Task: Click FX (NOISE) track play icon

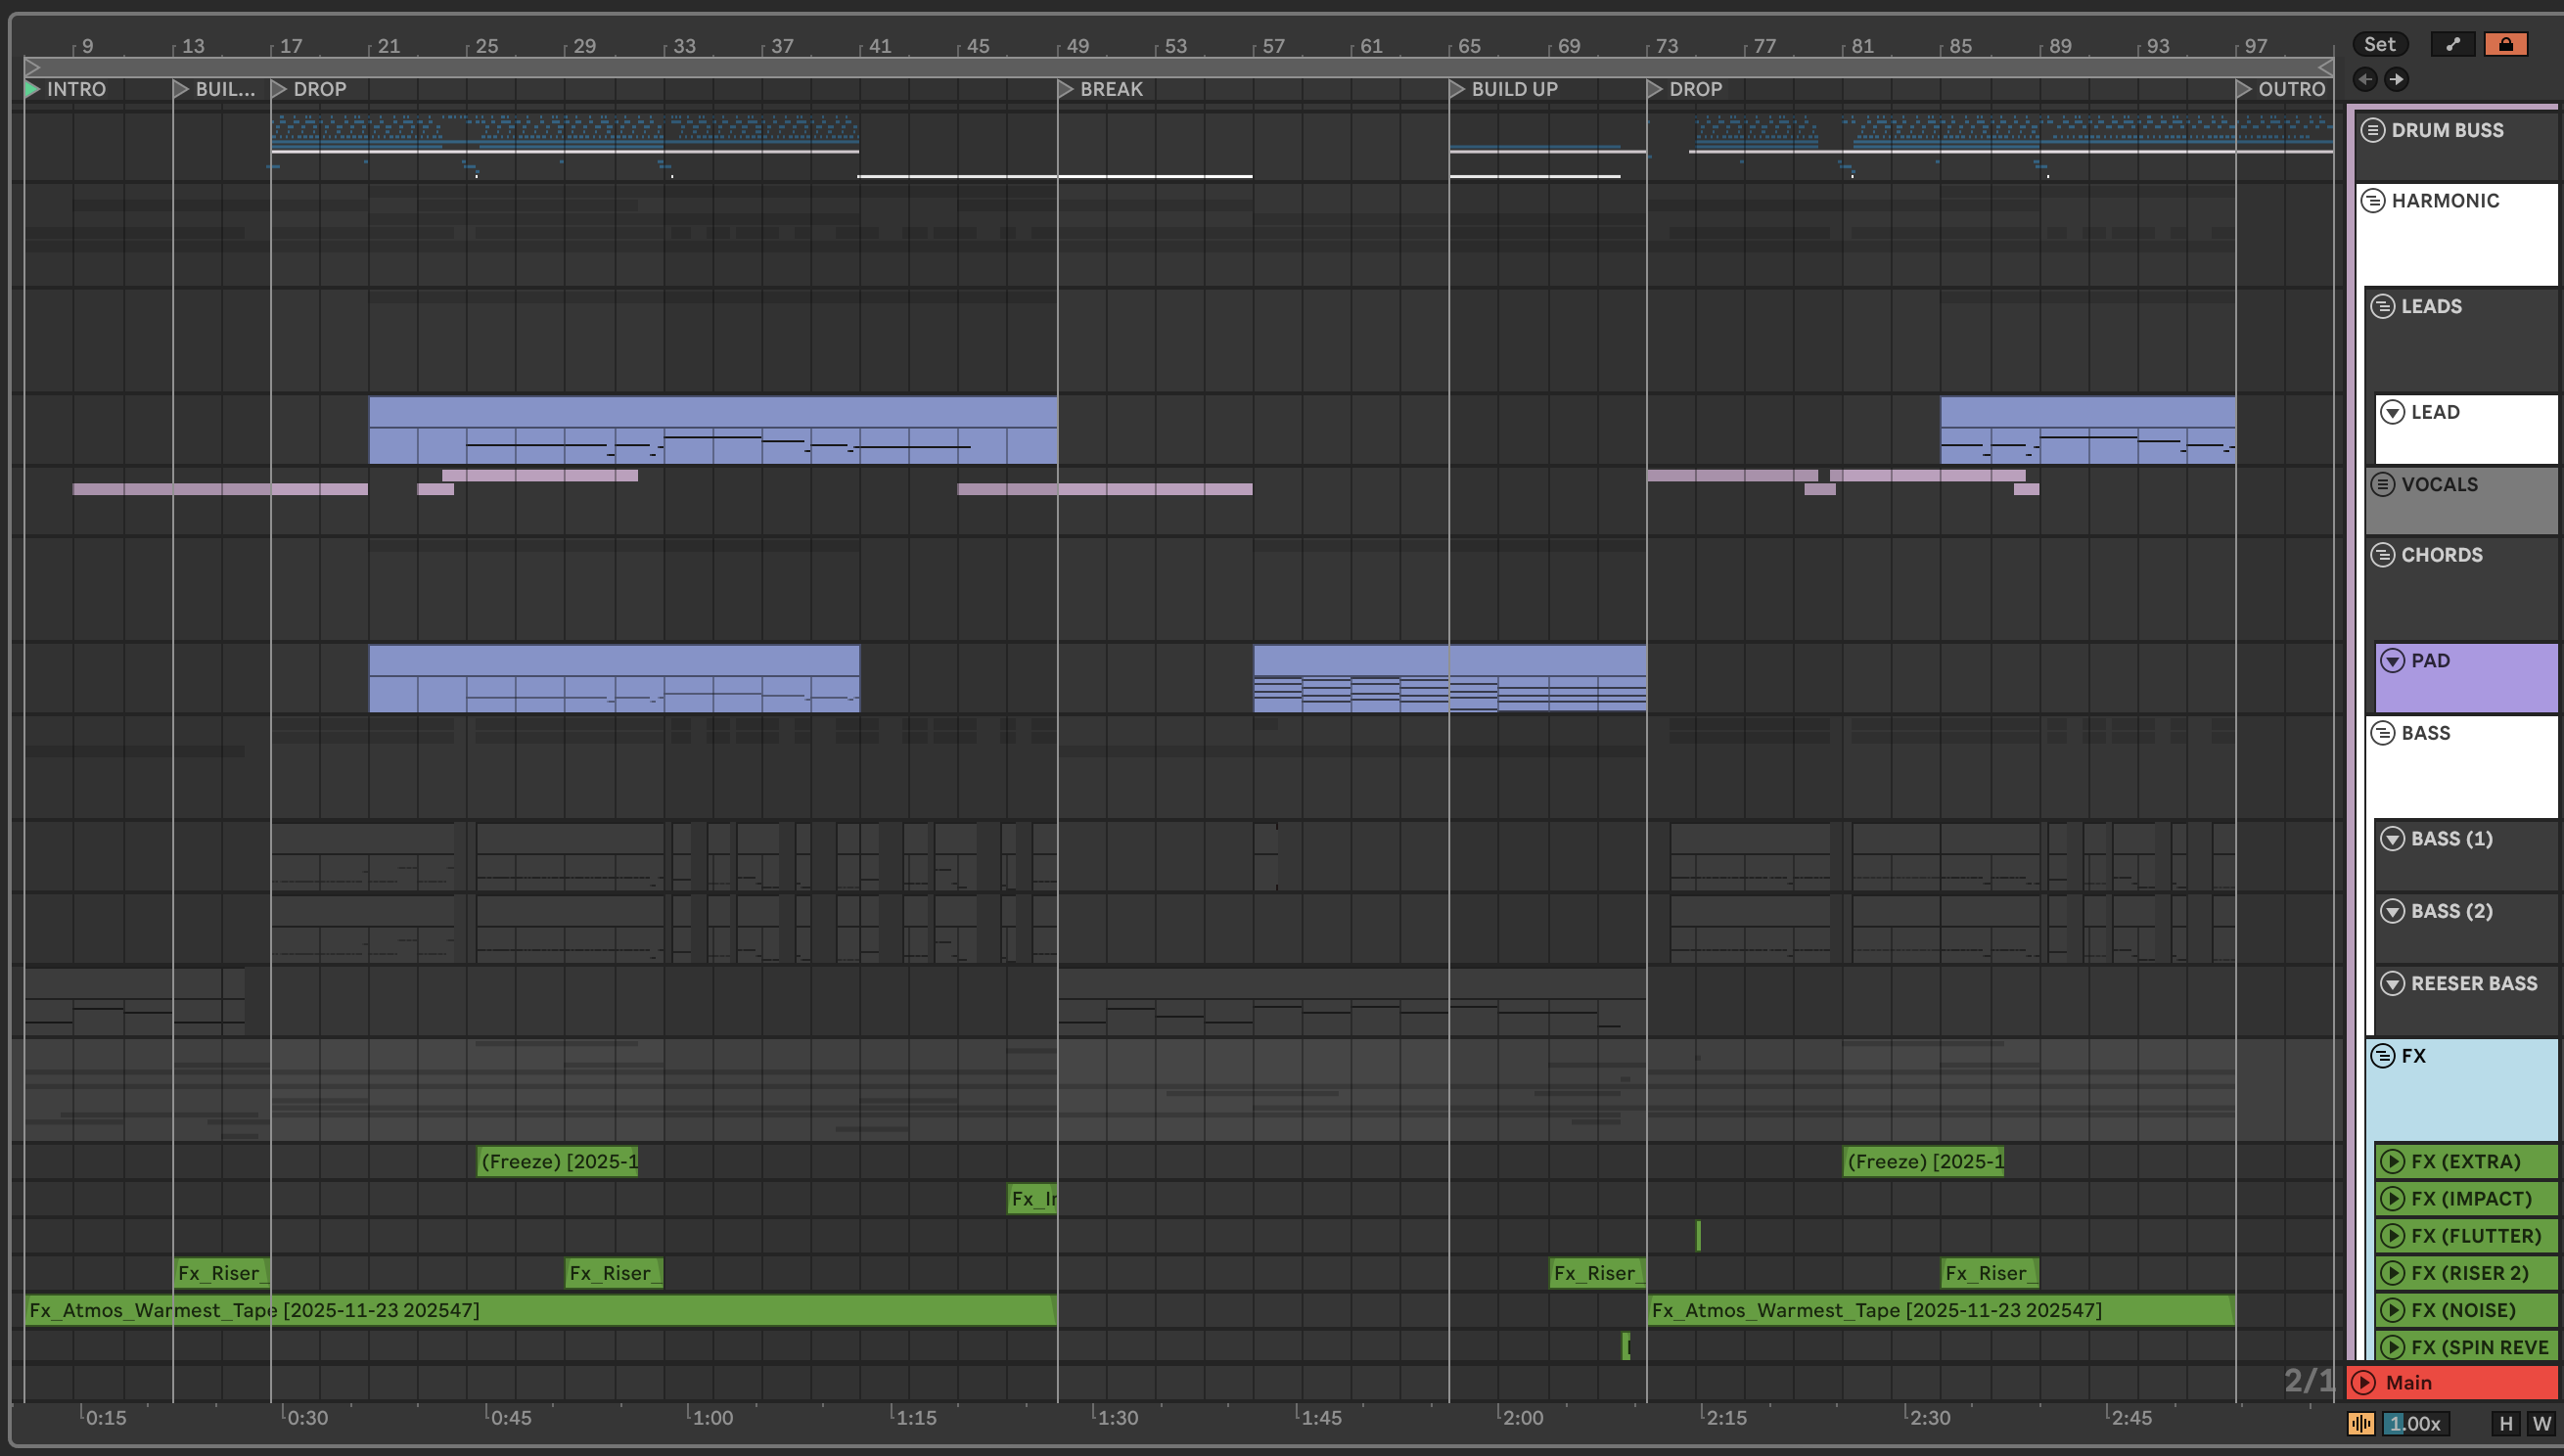Action: pyautogui.click(x=2392, y=1310)
